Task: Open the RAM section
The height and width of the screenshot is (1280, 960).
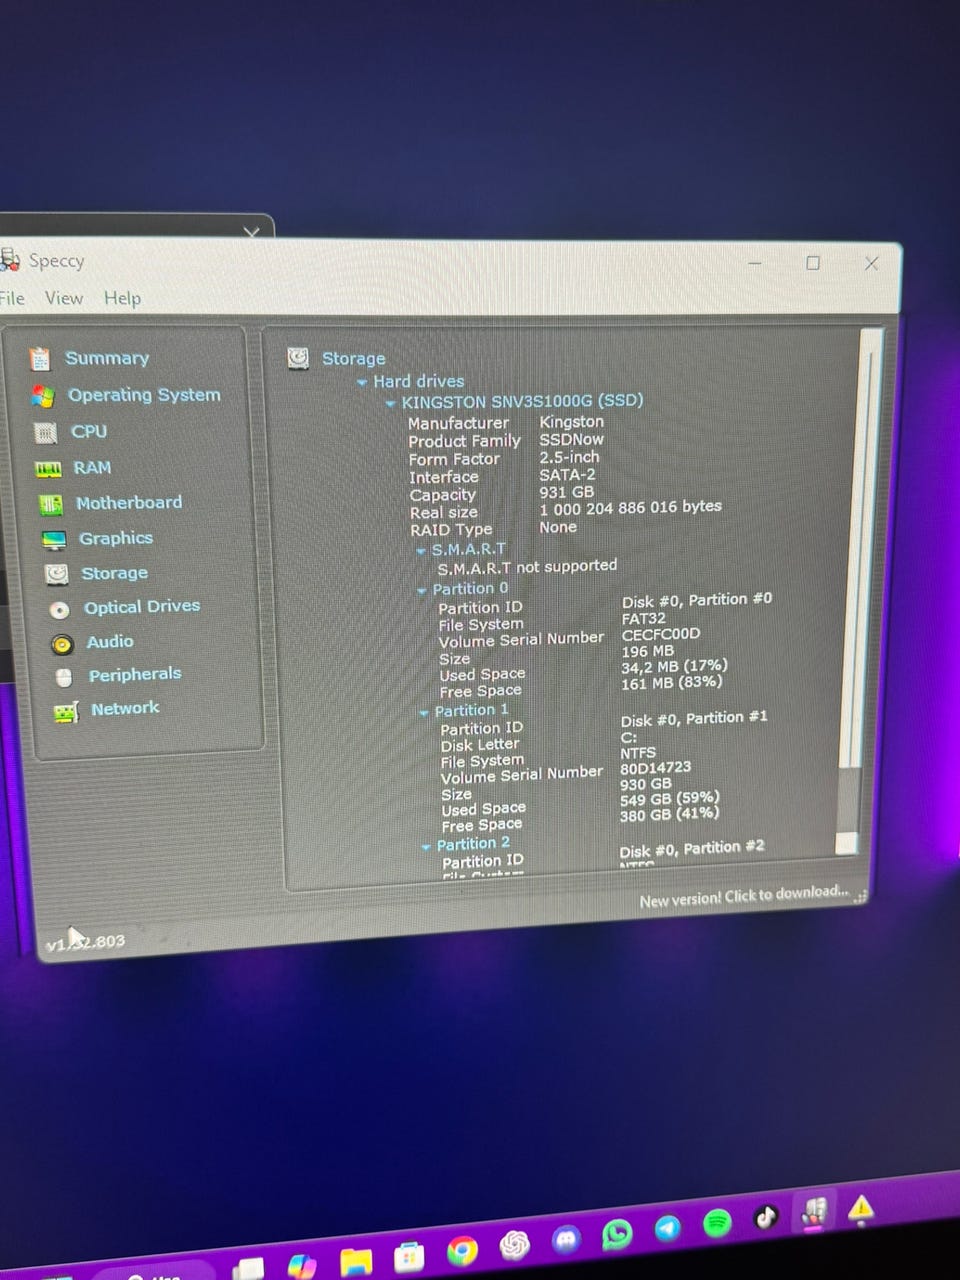Action: click(x=92, y=467)
